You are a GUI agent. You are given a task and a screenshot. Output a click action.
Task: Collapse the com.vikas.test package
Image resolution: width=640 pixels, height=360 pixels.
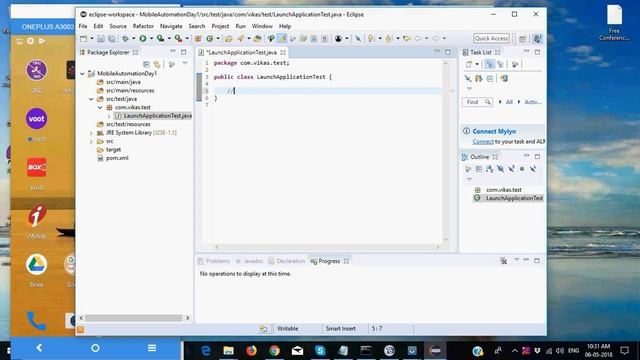point(100,107)
